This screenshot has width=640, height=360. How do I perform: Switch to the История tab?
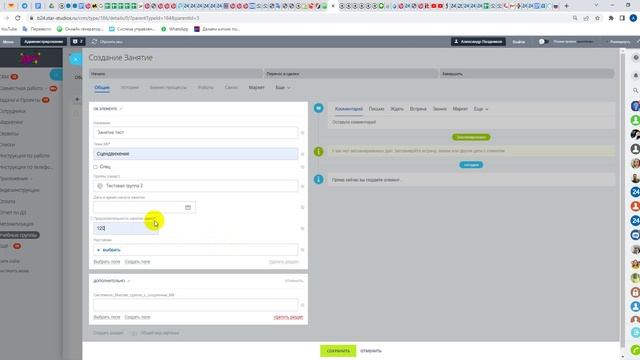(130, 87)
